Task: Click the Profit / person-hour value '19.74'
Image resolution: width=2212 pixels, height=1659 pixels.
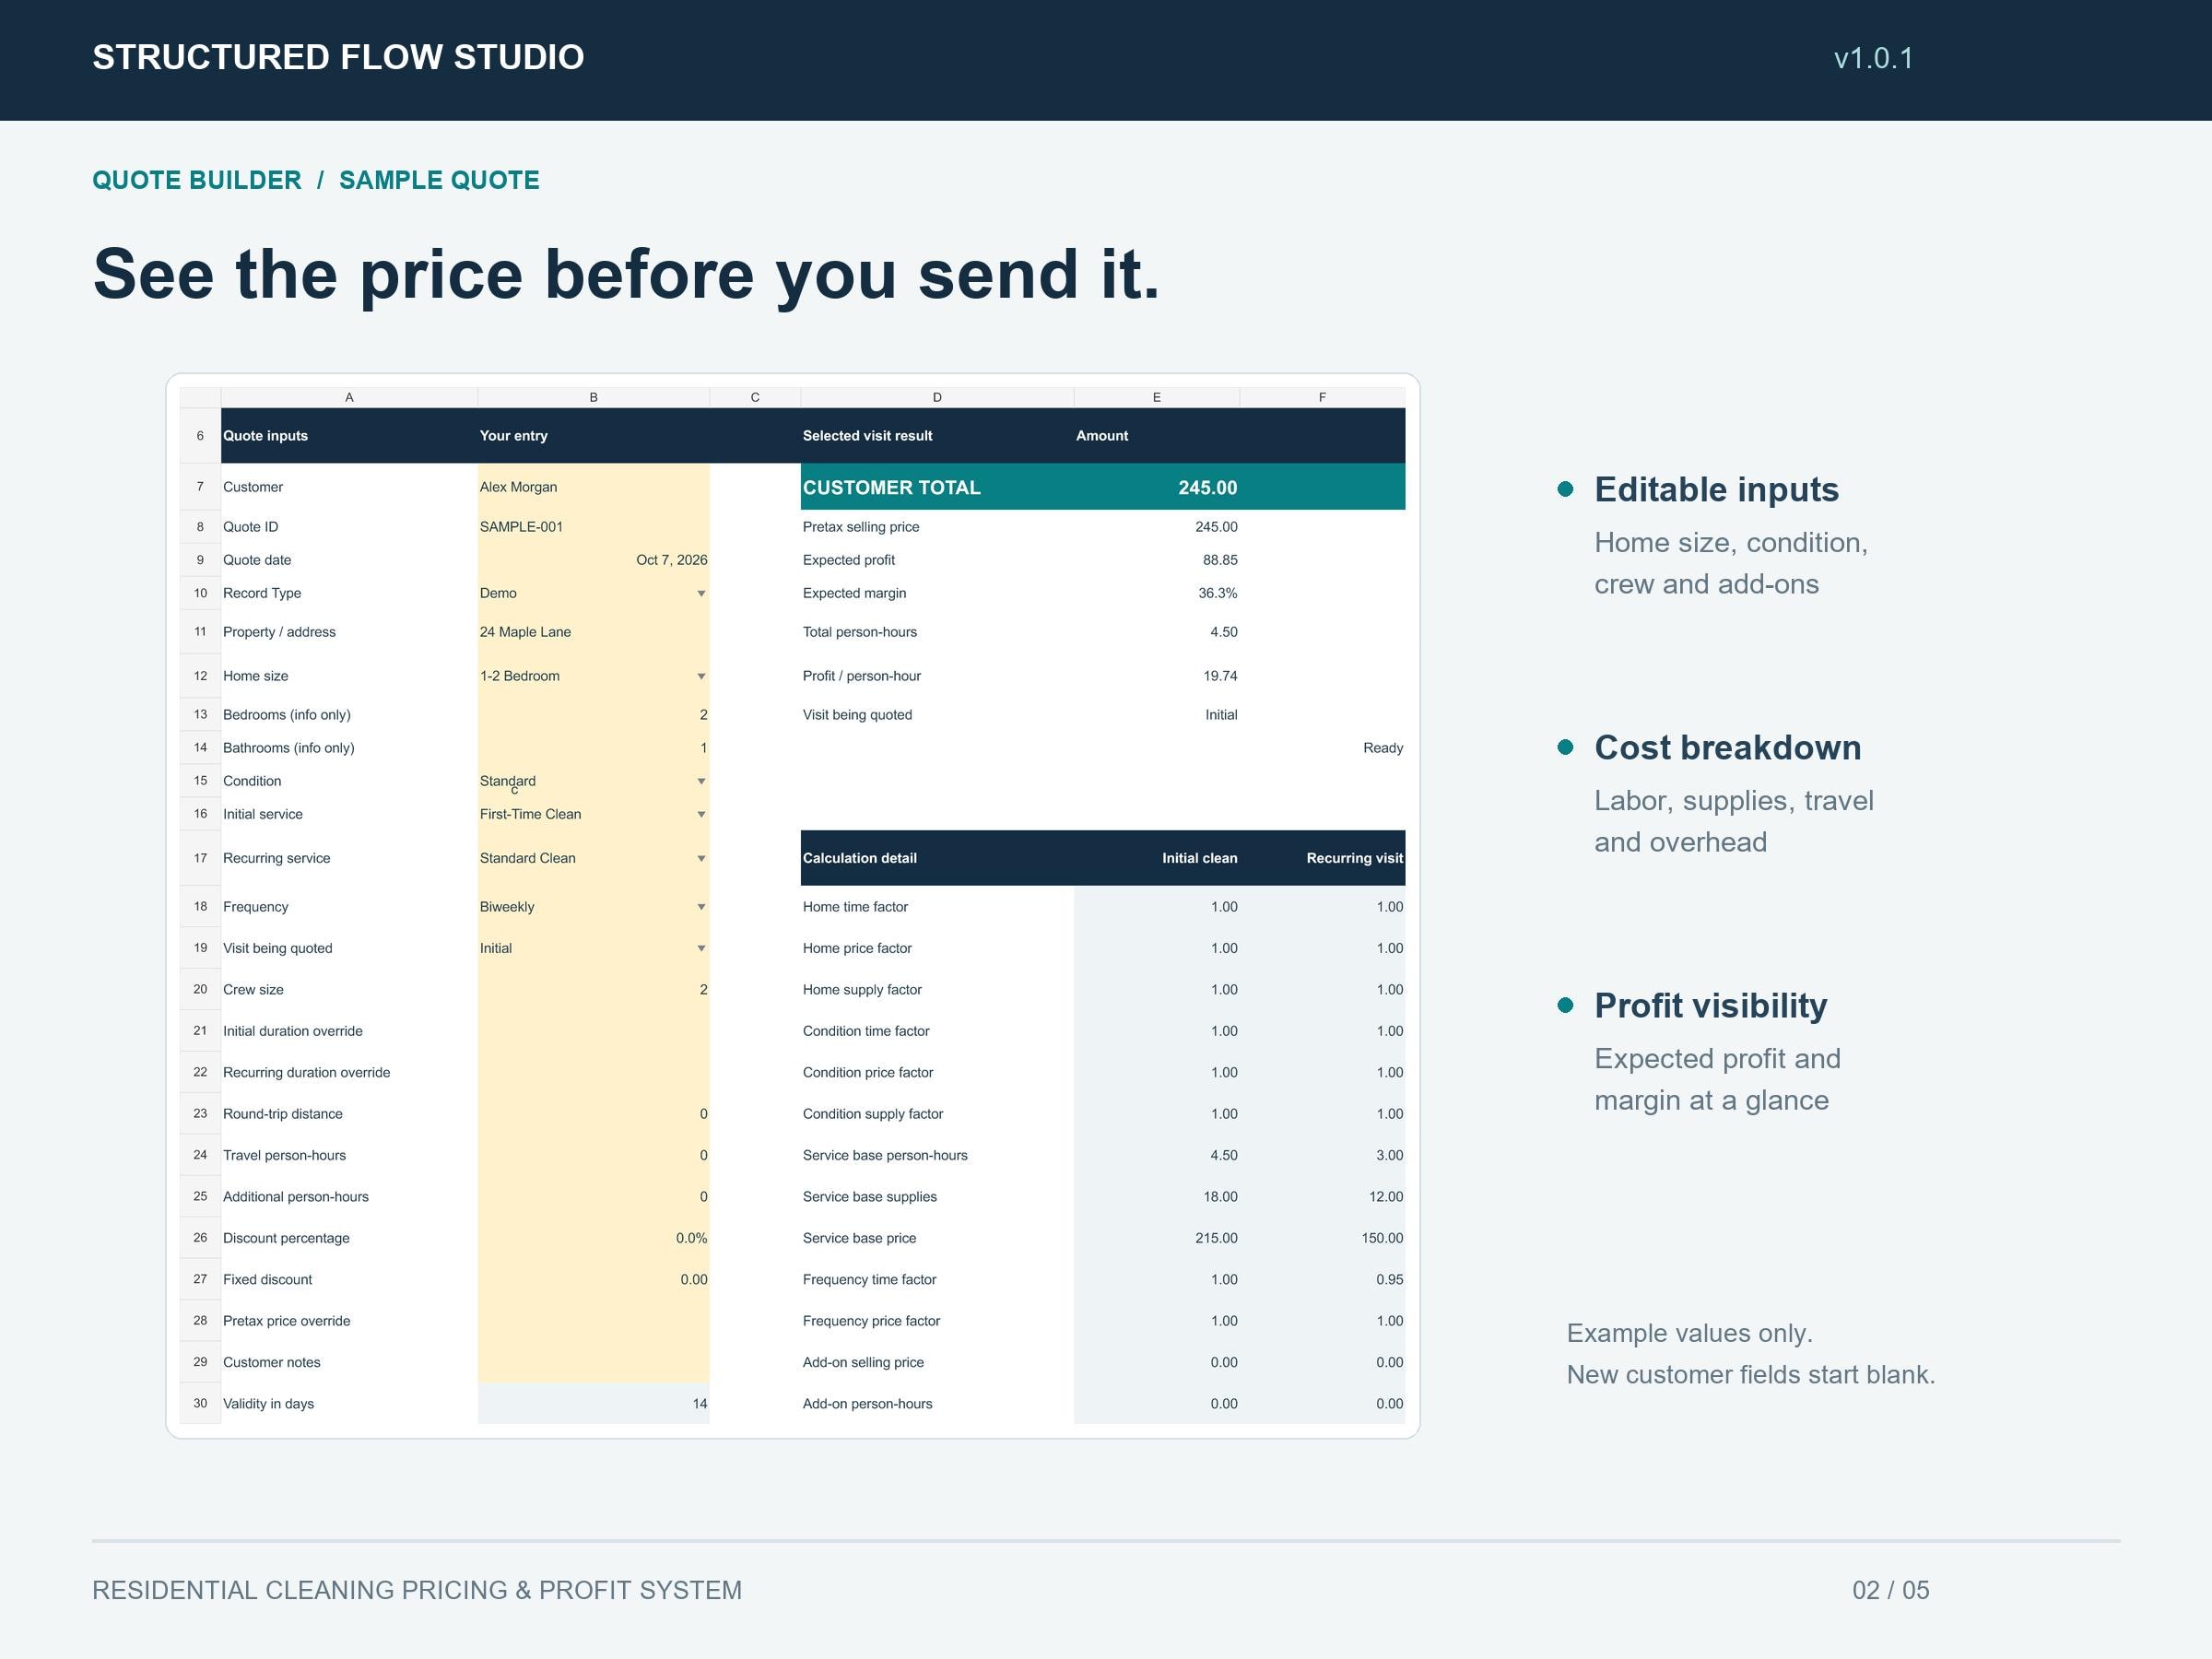Action: [x=1220, y=676]
